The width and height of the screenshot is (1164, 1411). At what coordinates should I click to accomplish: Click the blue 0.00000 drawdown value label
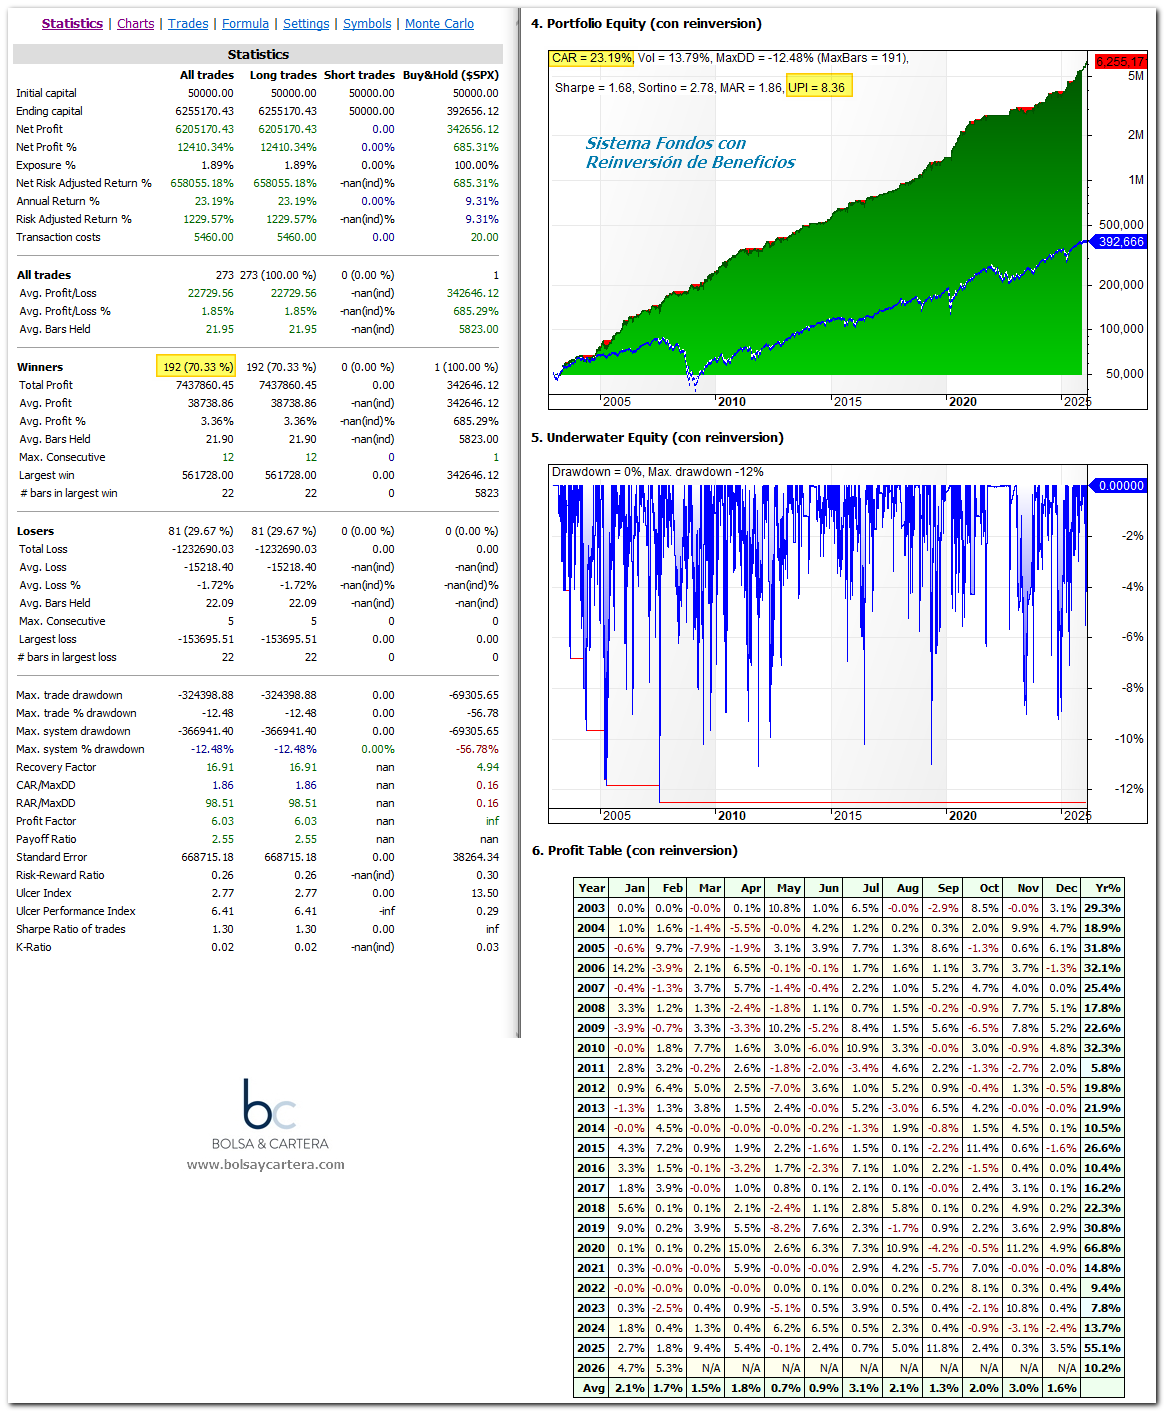tap(1120, 486)
